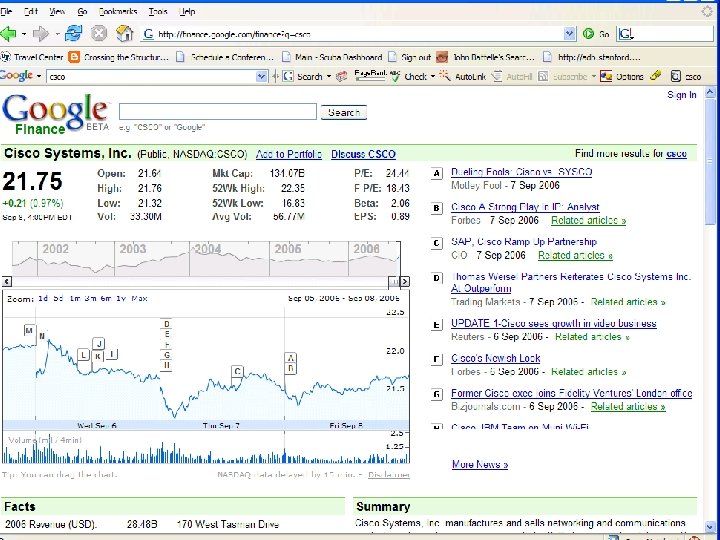Click the news icon next to Search in Google toolbar

[341, 76]
